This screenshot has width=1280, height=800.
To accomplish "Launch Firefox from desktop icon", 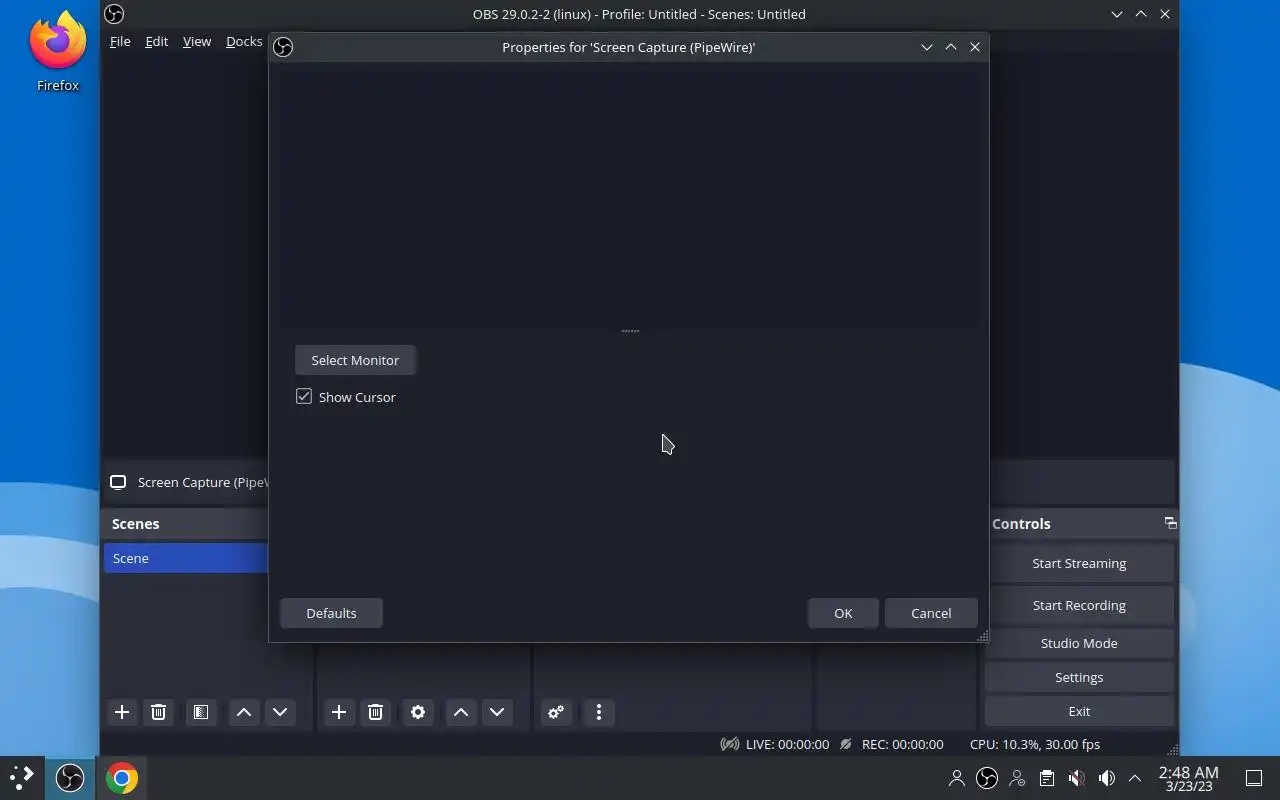I will point(58,52).
